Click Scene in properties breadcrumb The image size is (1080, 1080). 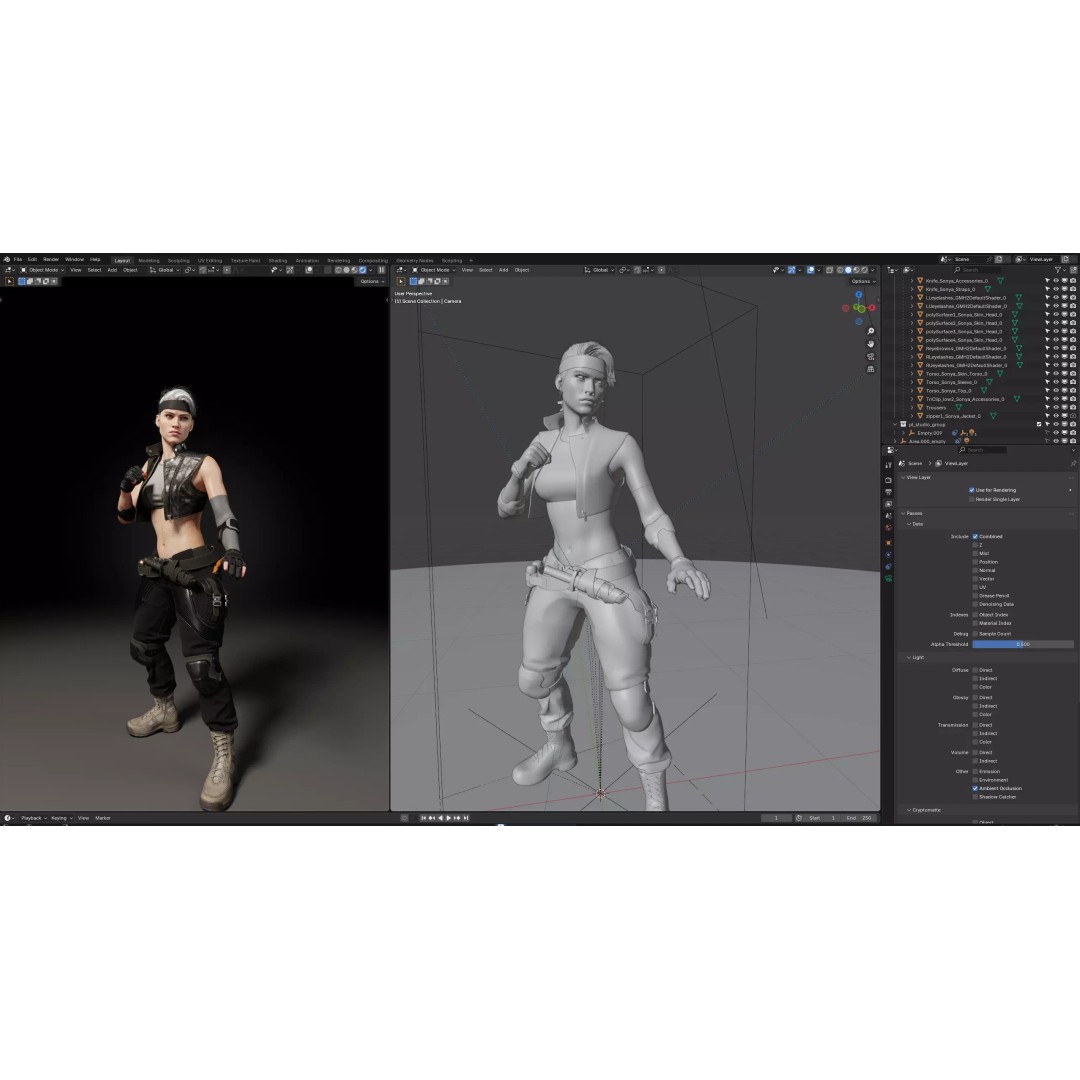tap(915, 464)
